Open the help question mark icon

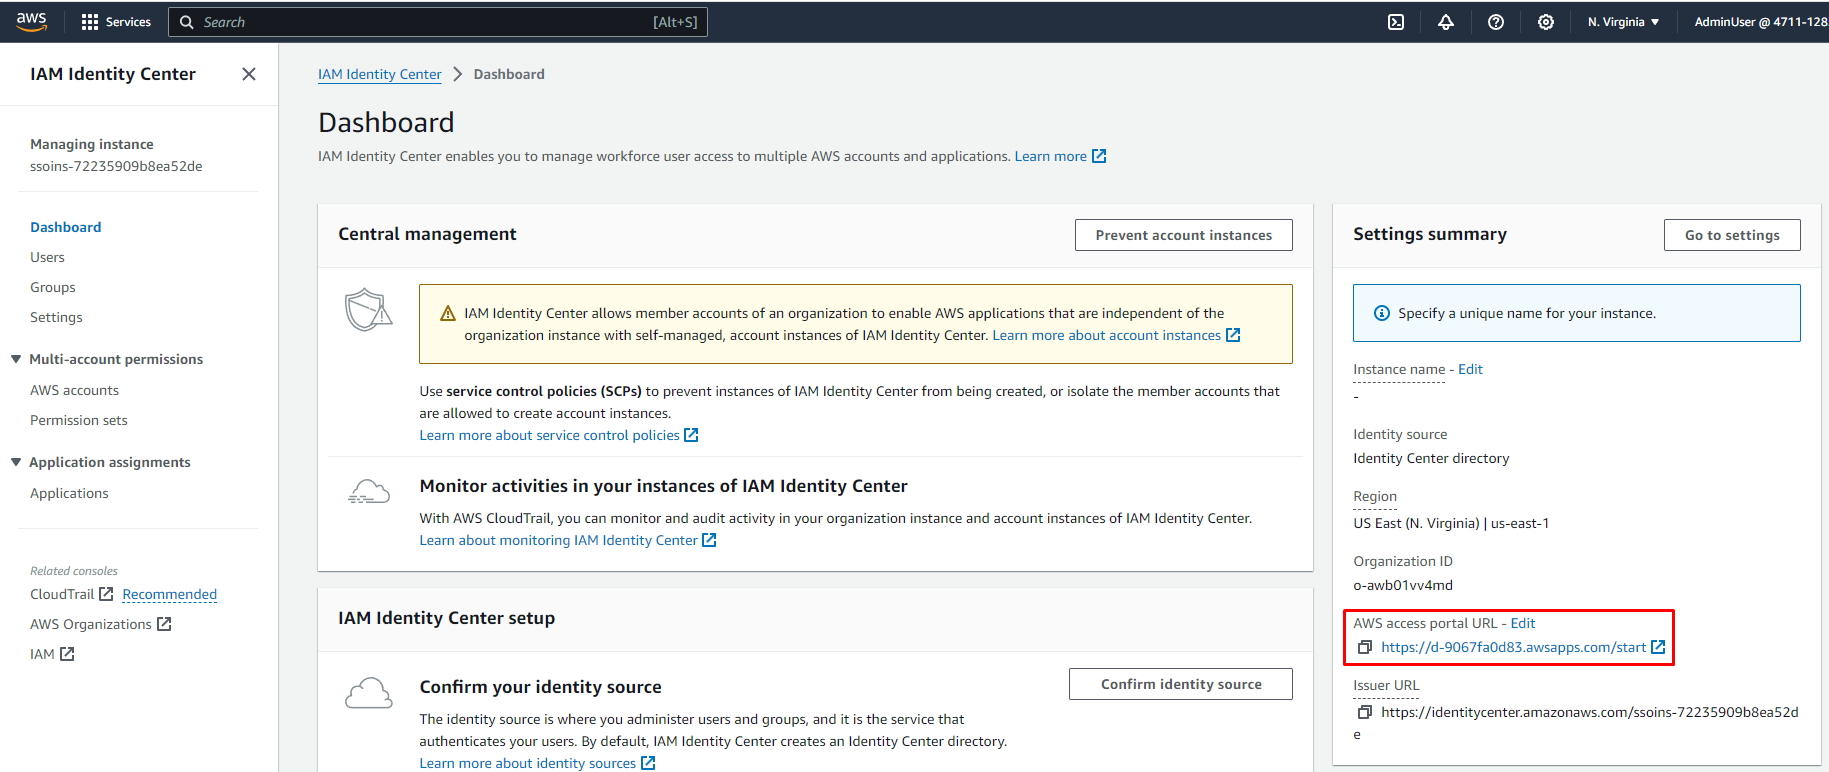1496,22
